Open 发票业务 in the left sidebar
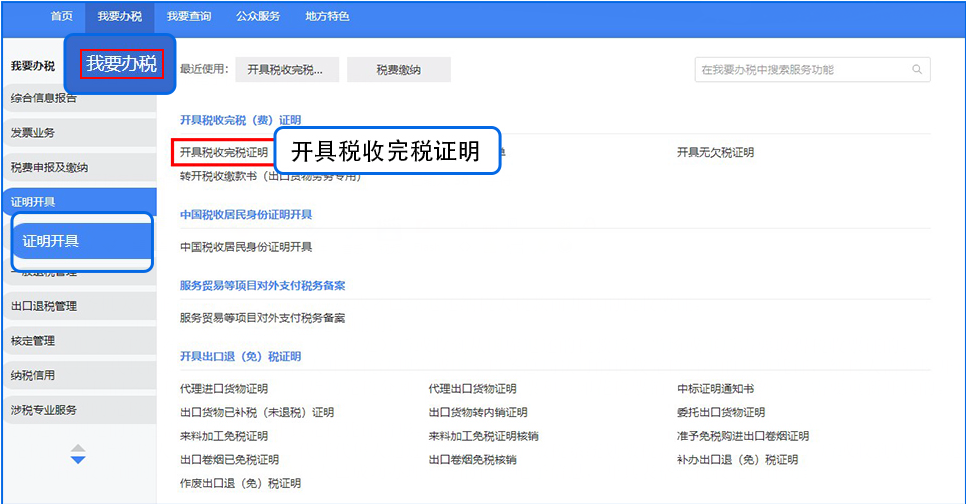 (34, 132)
